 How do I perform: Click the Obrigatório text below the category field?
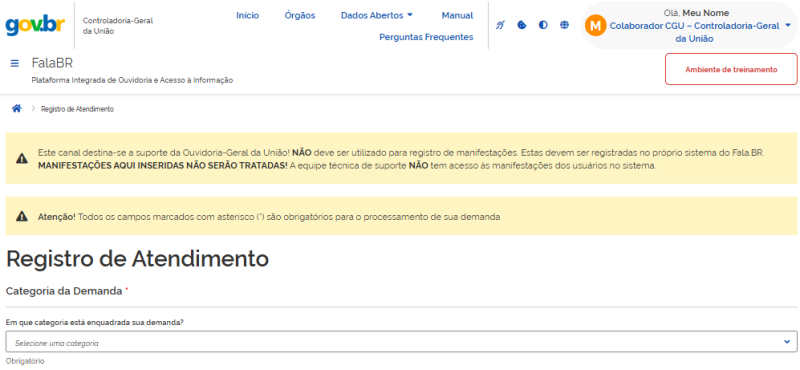25,361
